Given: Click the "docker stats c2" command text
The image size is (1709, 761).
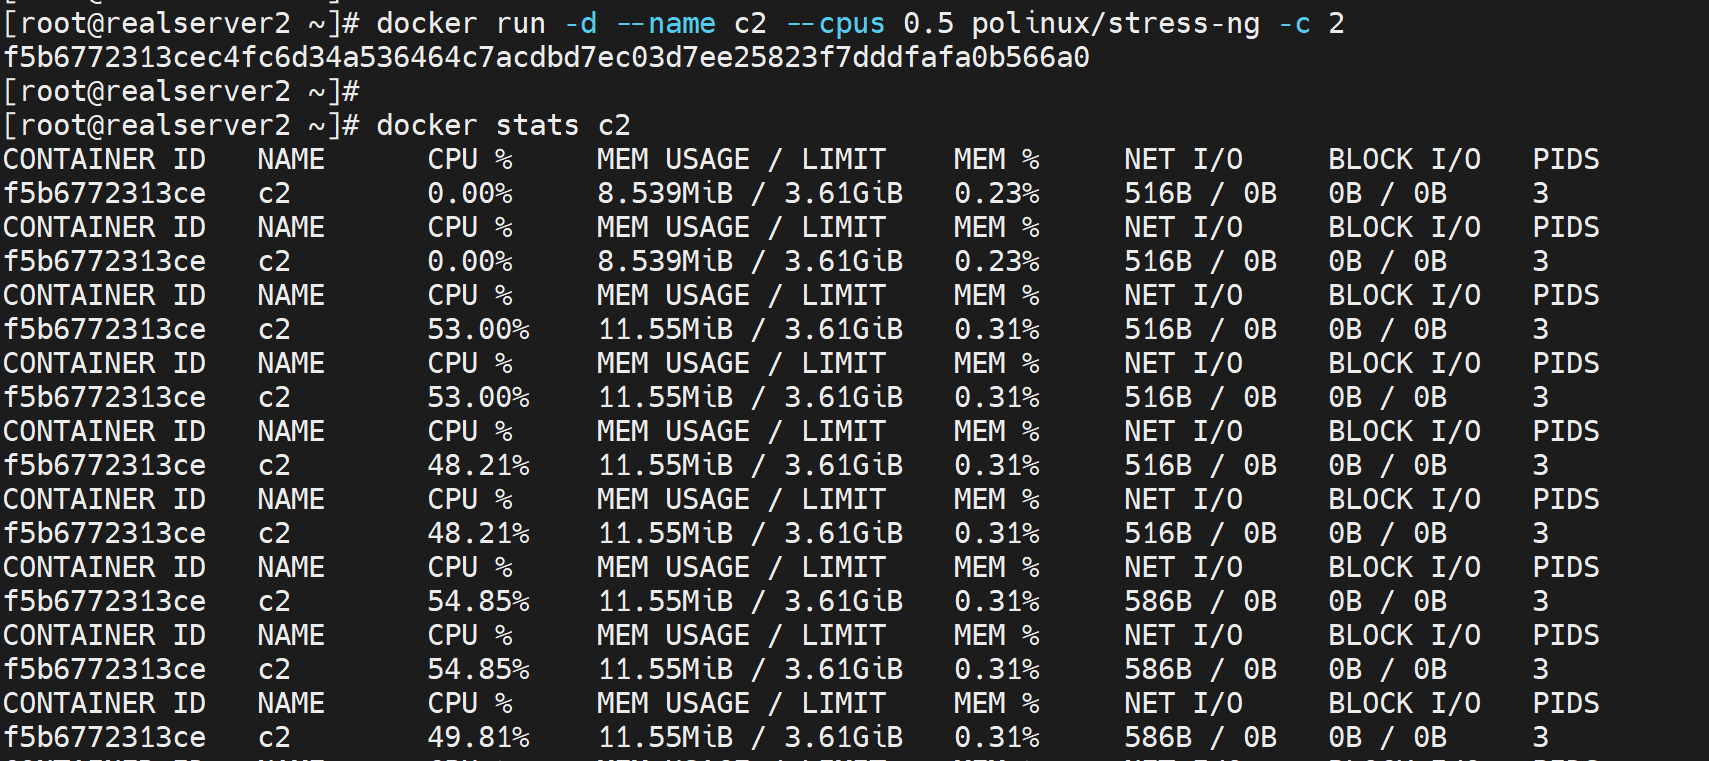Looking at the screenshot, I should (503, 125).
